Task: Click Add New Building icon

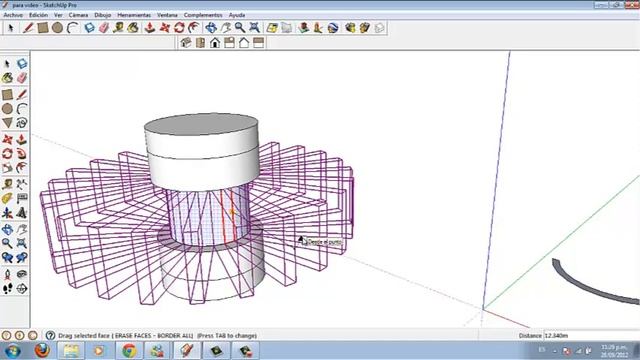Action: [303, 28]
